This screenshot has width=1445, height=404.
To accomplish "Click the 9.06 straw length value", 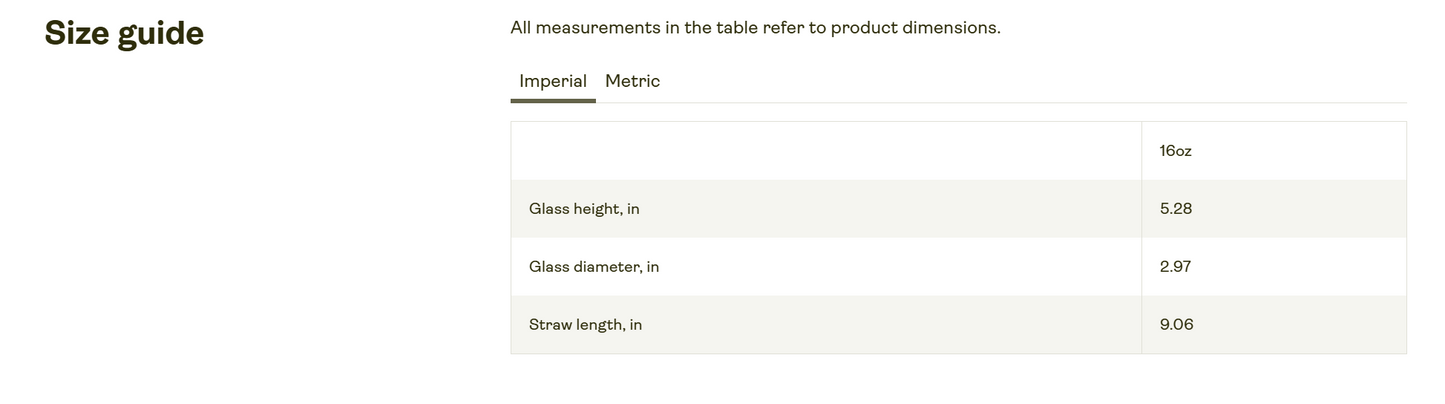I will click(x=1176, y=325).
